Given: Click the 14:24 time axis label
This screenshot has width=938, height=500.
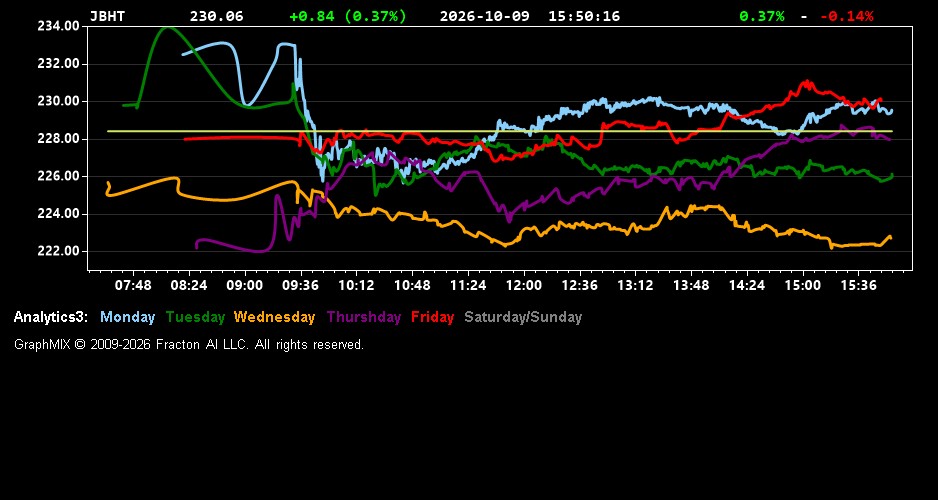Looking at the screenshot, I should pos(747,285).
